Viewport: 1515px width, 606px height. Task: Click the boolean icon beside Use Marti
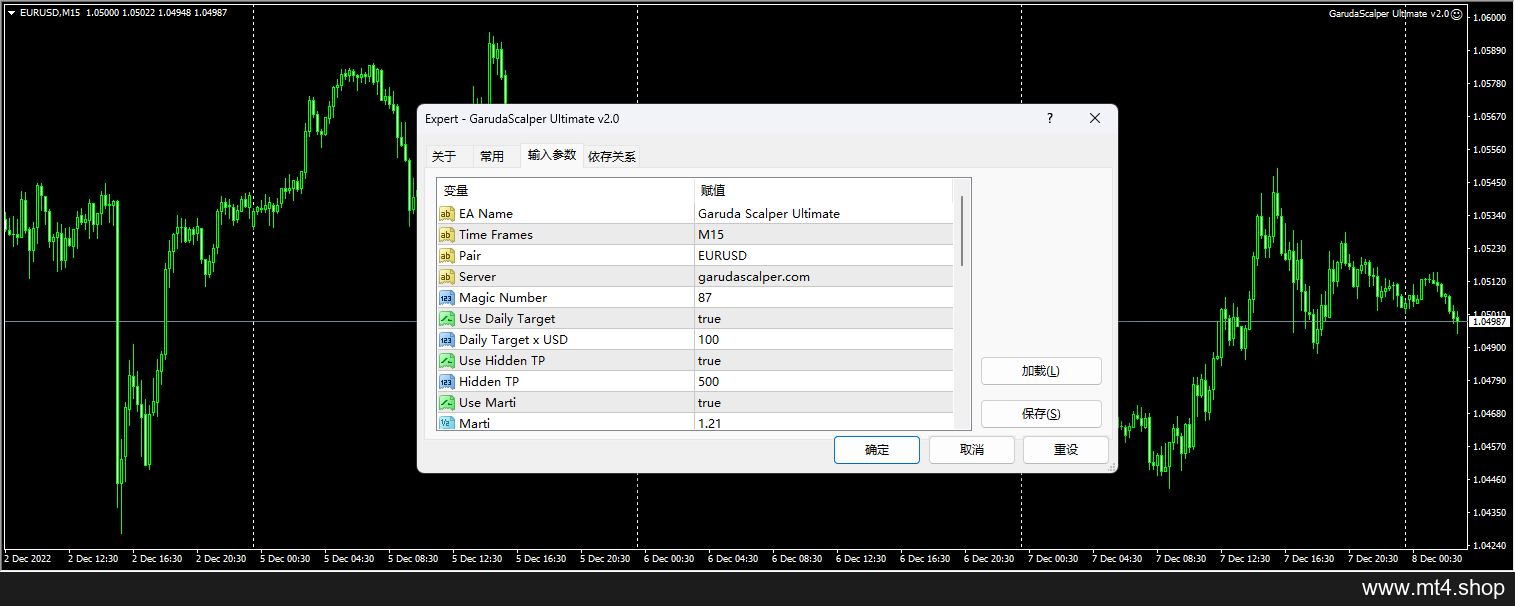pos(447,403)
